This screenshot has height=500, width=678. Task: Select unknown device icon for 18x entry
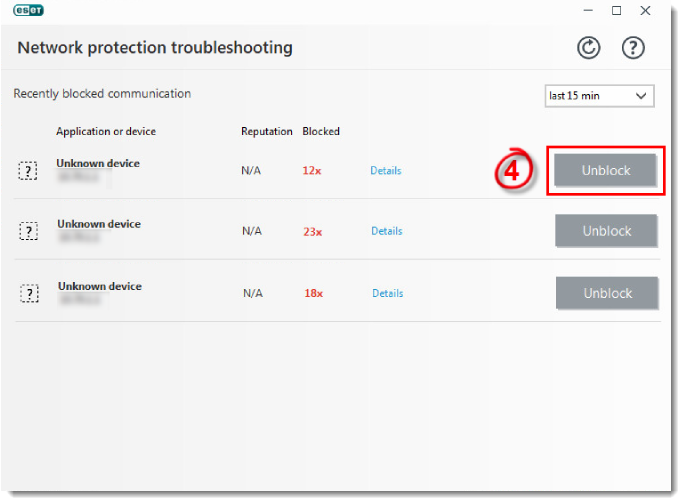click(x=29, y=293)
